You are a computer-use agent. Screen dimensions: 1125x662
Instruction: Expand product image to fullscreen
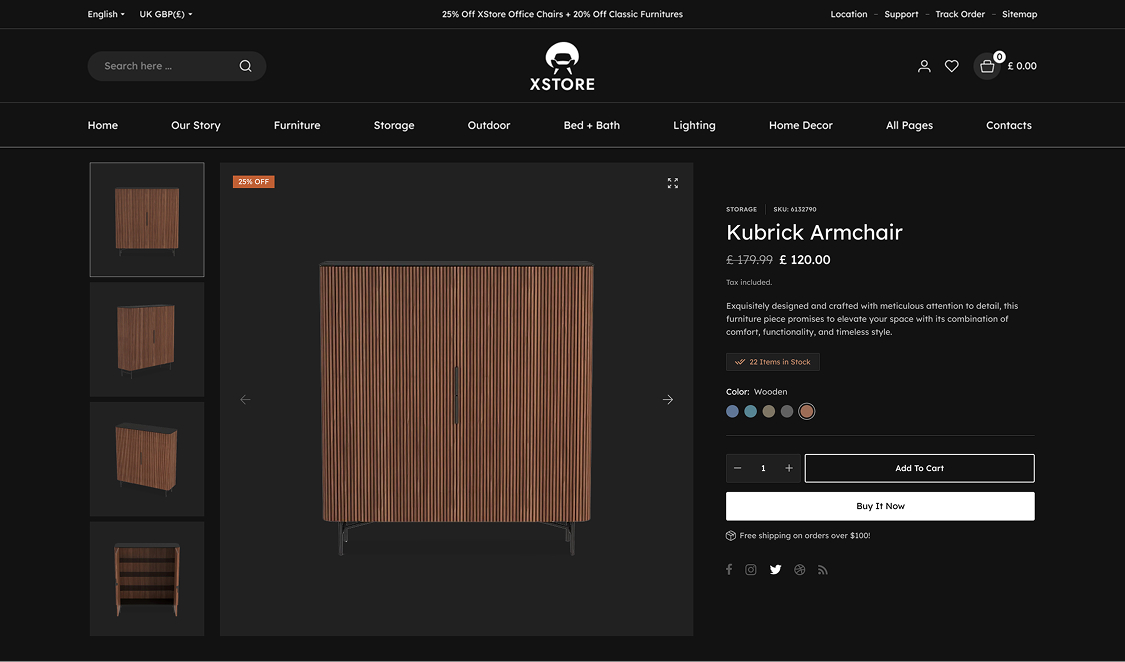click(x=673, y=183)
